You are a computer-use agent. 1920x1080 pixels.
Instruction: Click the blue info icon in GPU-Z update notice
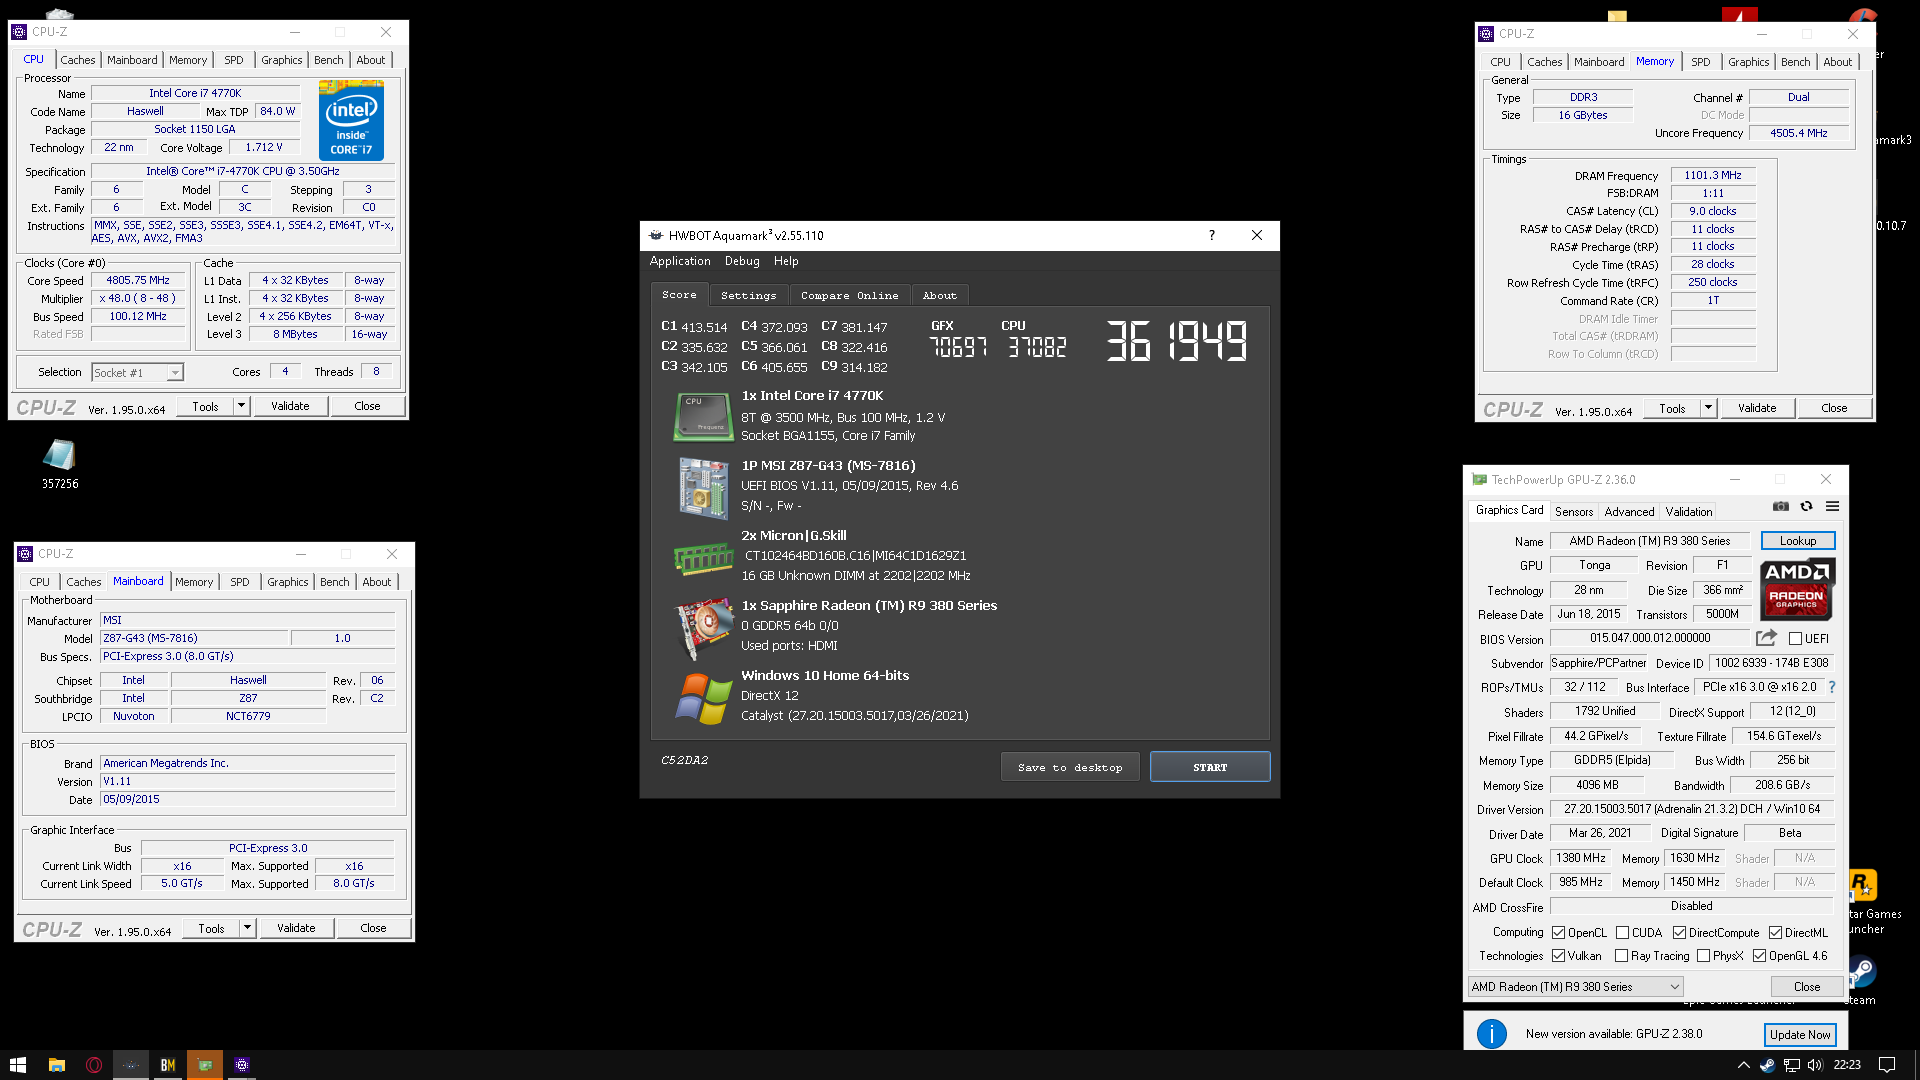(x=1491, y=1034)
